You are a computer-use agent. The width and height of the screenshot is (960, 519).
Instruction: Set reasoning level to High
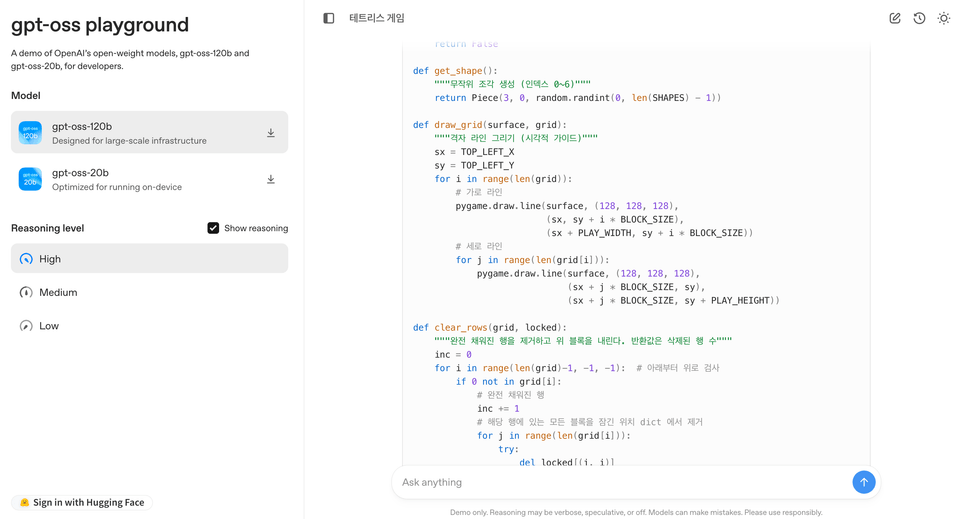149,258
